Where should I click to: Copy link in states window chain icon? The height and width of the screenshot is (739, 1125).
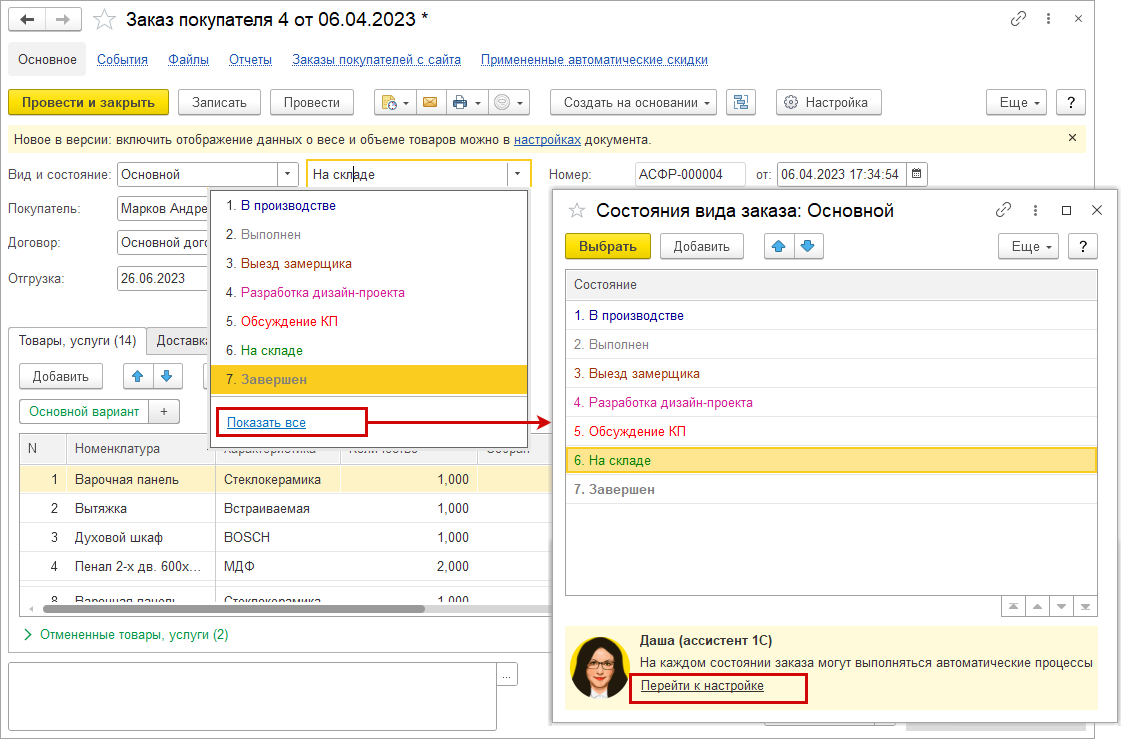pyautogui.click(x=1003, y=210)
